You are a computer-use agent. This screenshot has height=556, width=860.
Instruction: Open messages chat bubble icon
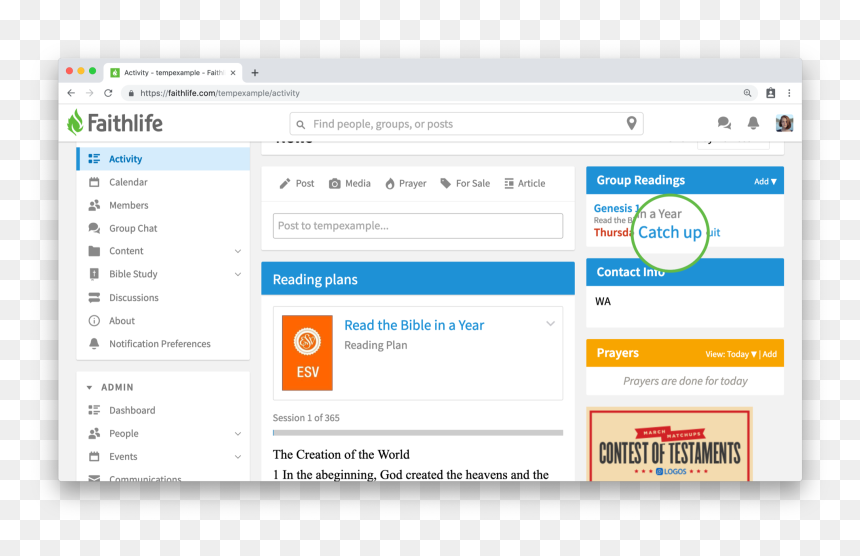[x=724, y=123]
